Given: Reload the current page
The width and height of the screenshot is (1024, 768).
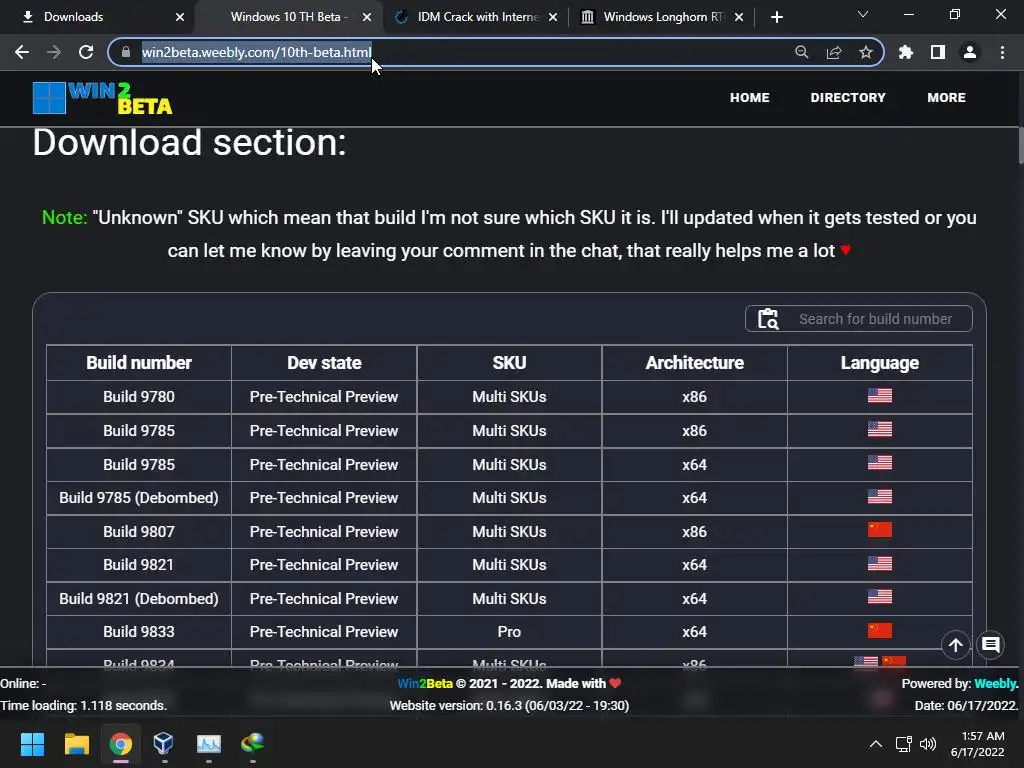Looking at the screenshot, I should coord(86,52).
